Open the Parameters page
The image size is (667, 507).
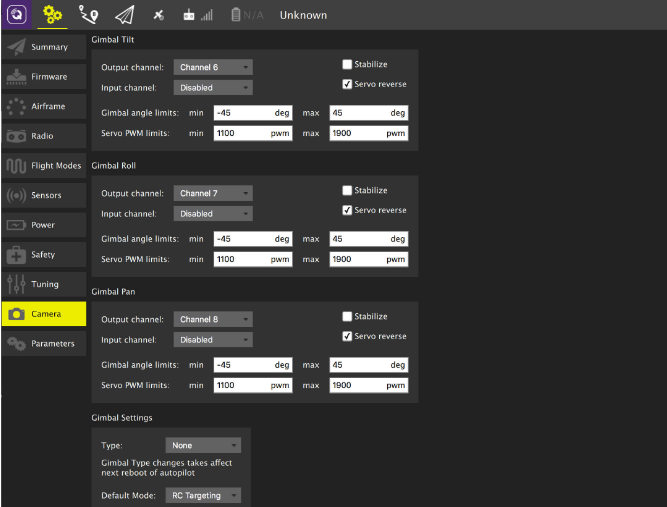(41, 343)
